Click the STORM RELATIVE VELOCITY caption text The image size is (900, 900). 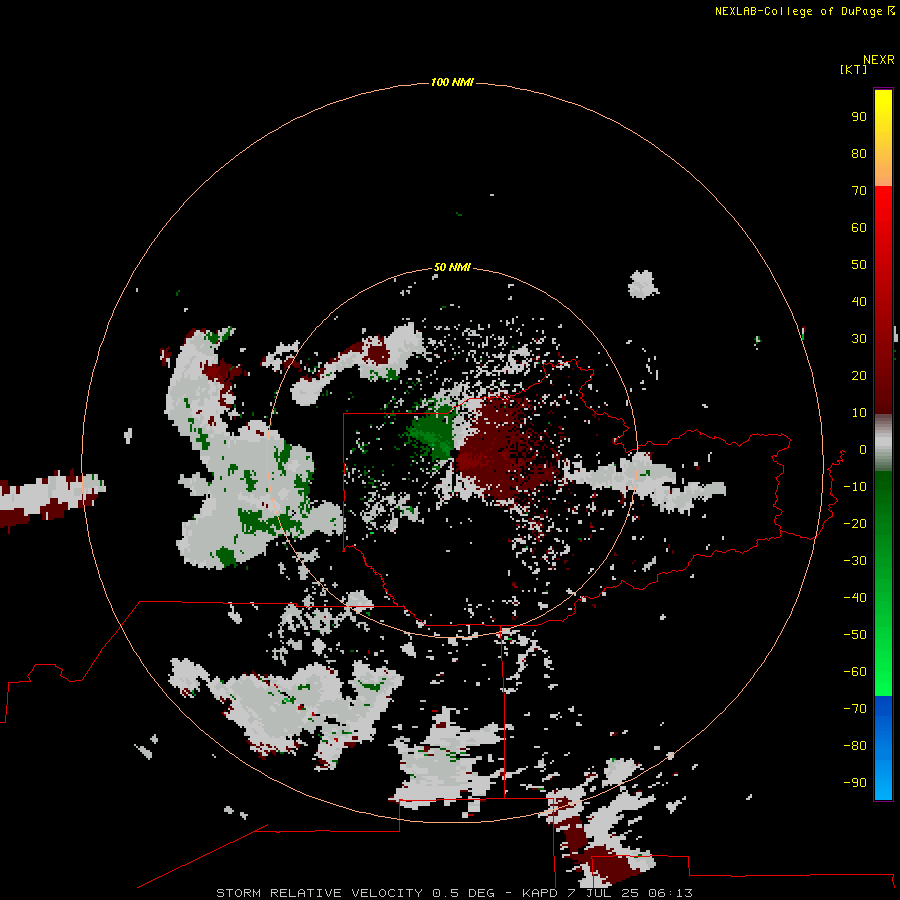pos(319,893)
